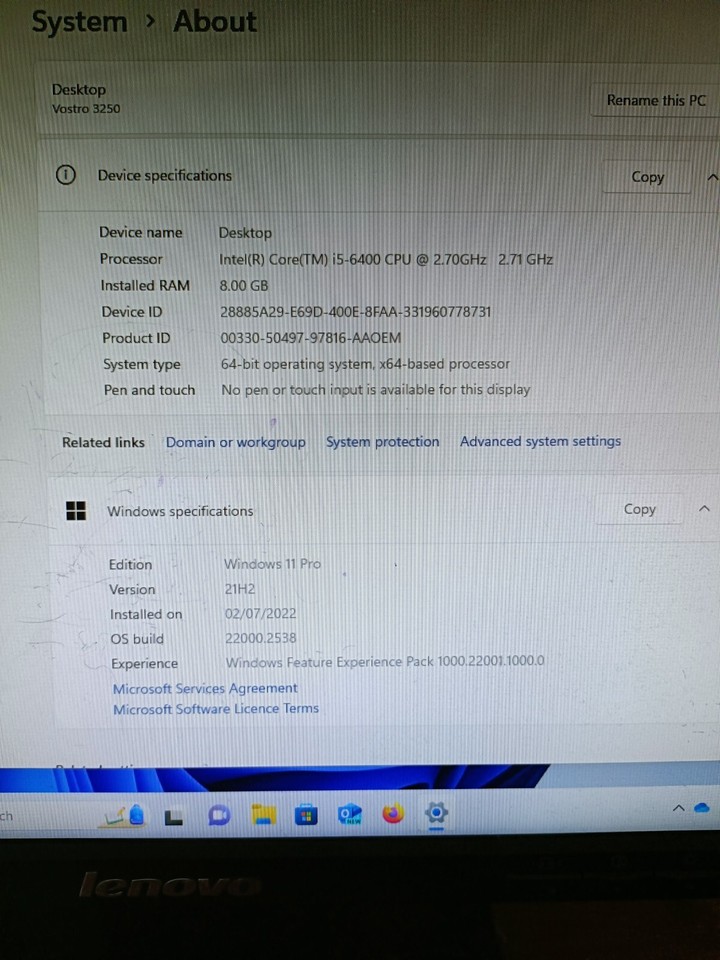This screenshot has height=960, width=720.
Task: Open Domain or workgroup link
Action: coord(236,442)
